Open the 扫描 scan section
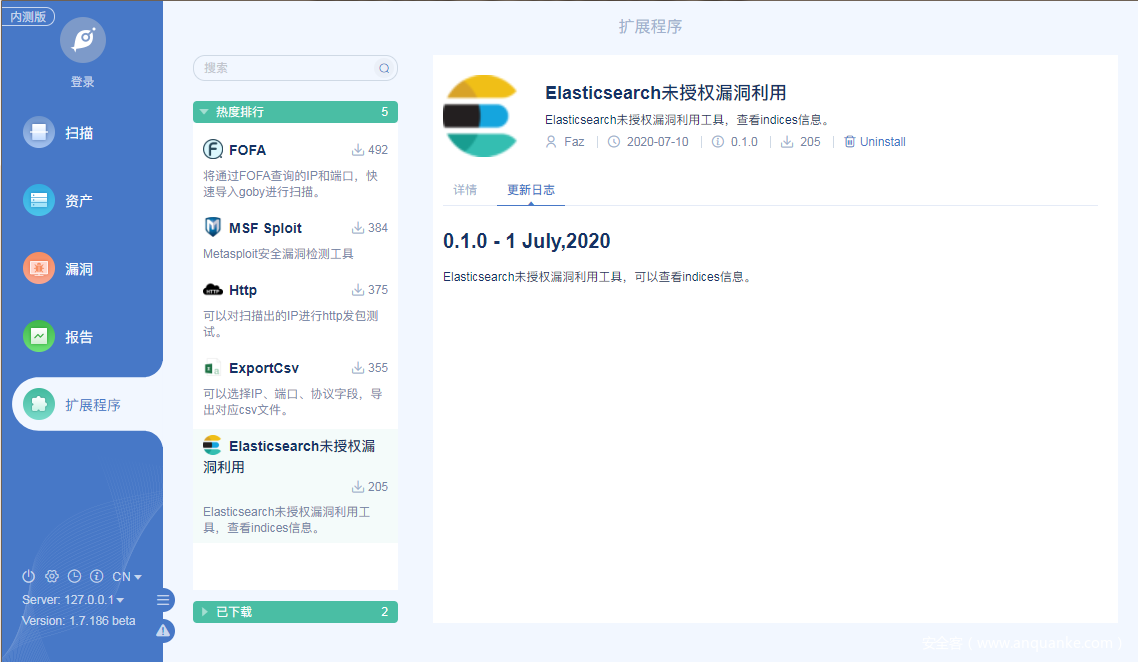This screenshot has width=1138, height=662. 58,133
